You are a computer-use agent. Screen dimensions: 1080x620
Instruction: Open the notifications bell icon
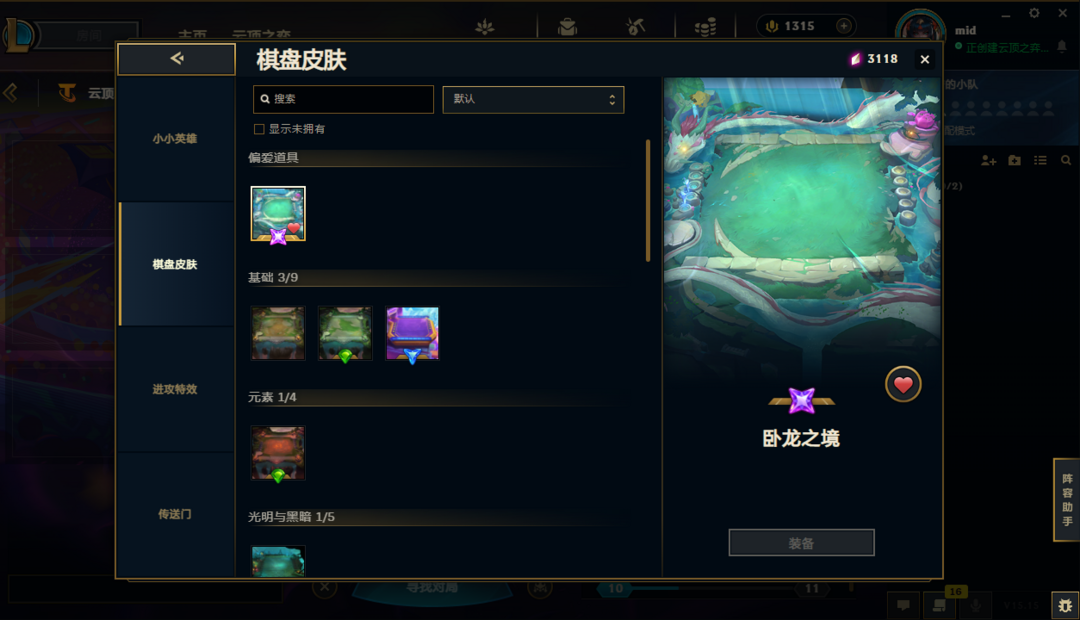(1062, 46)
